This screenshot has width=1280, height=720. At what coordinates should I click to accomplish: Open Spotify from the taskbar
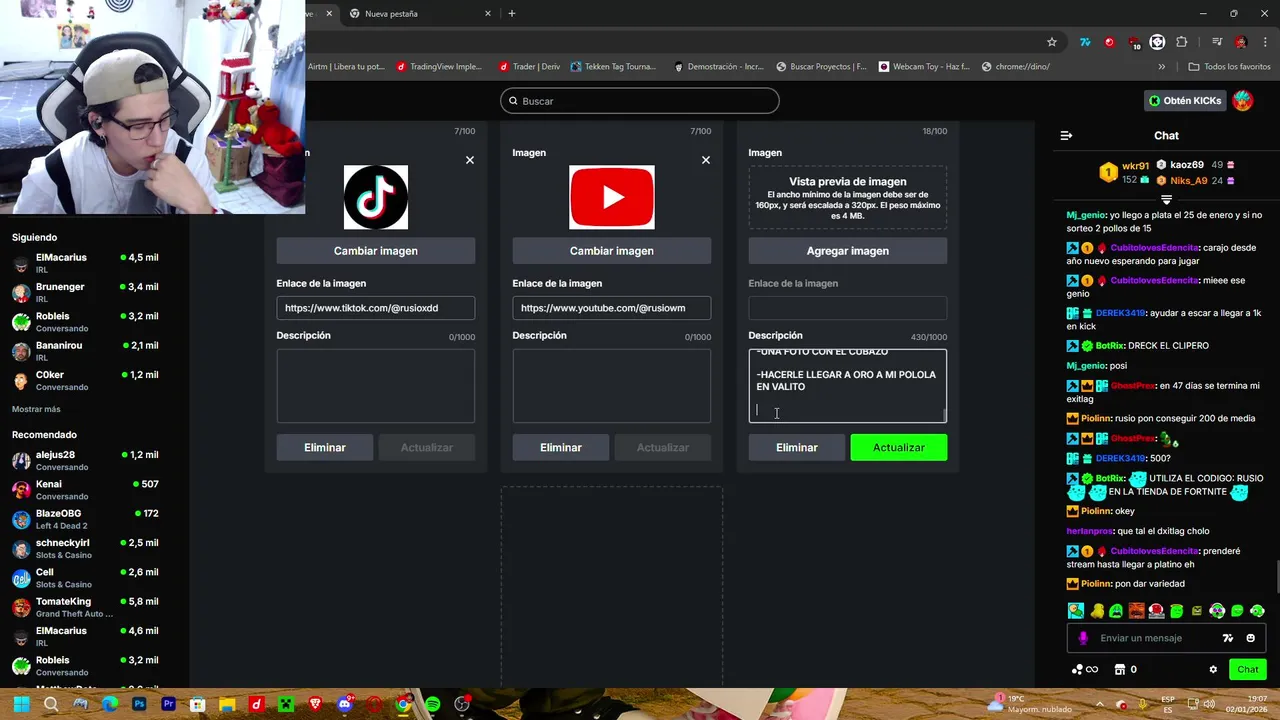pos(432,704)
